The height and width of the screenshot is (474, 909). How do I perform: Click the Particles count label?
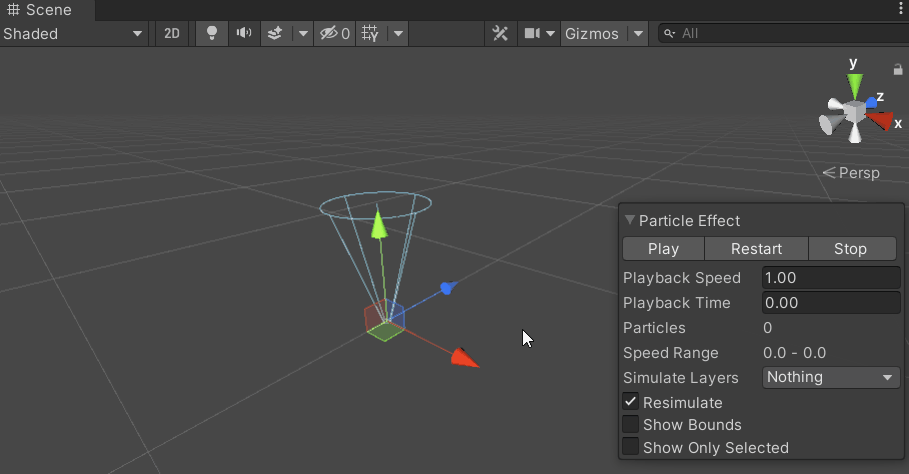click(654, 328)
